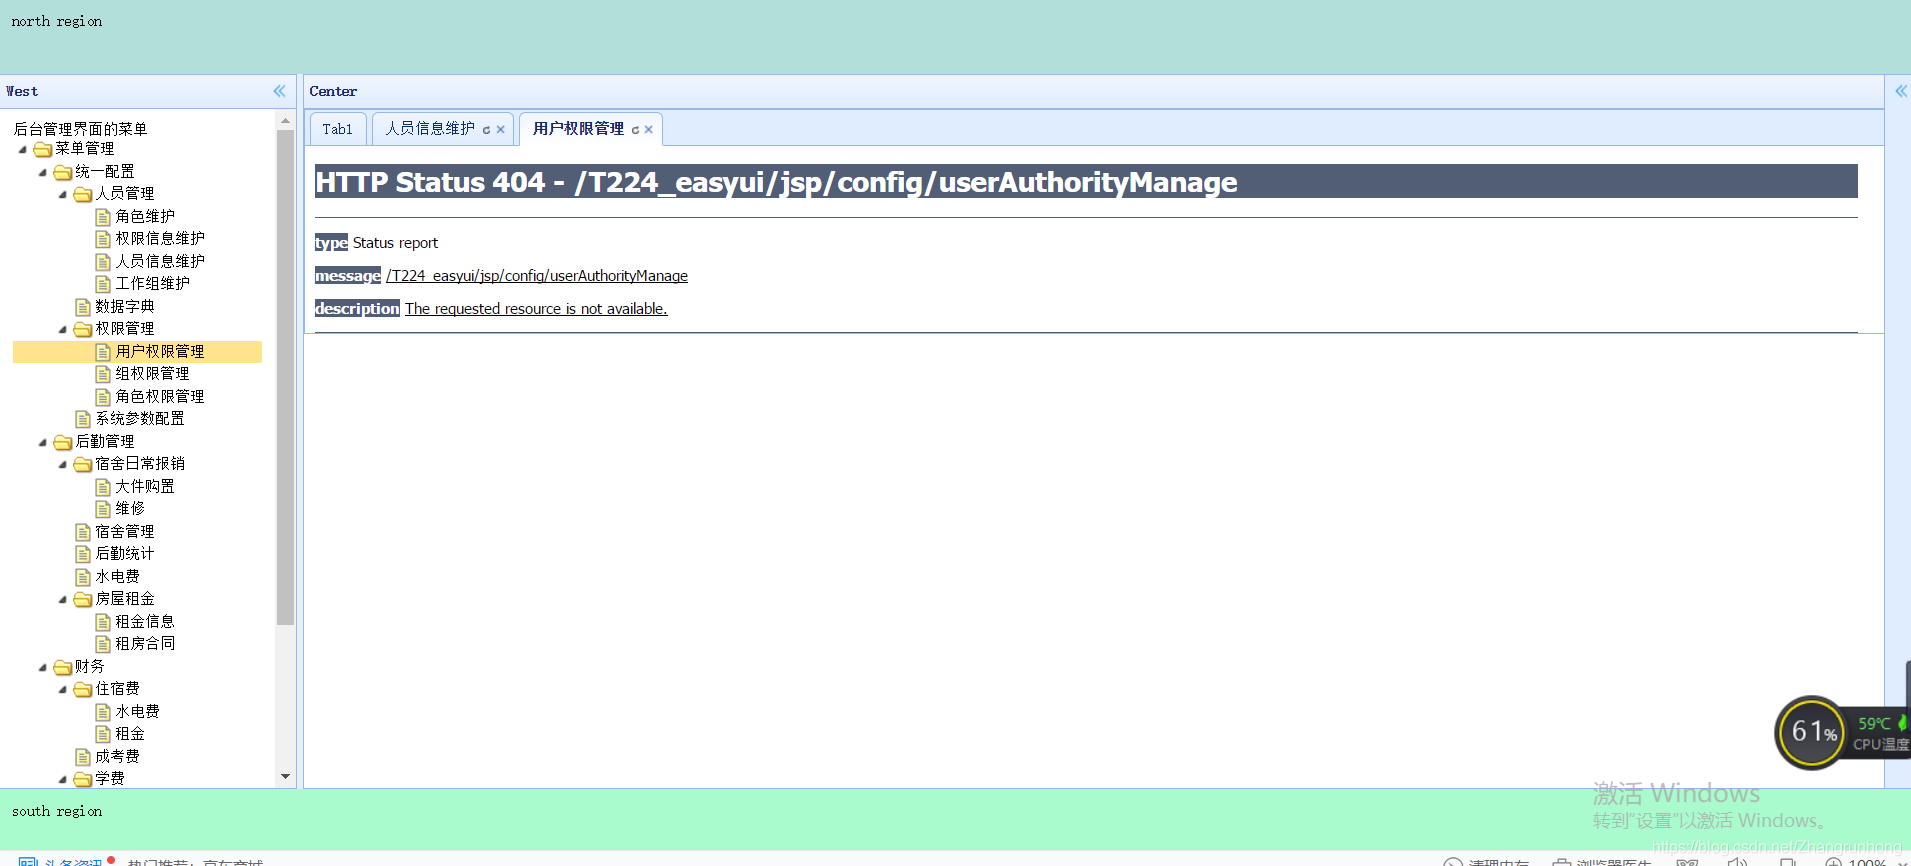Open the 租房合同 menu item
Image resolution: width=1911 pixels, height=866 pixels.
click(x=145, y=644)
